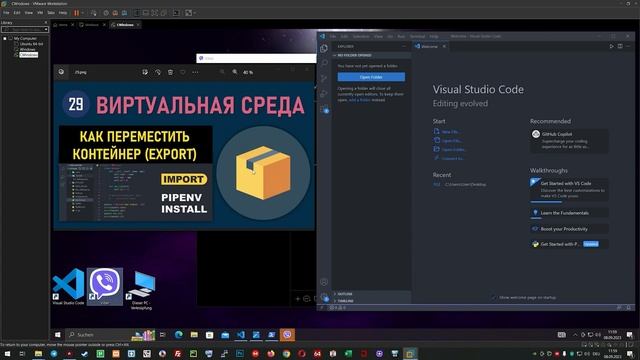The height and width of the screenshot is (360, 640).
Task: Open the VS Code Explorer activity icon
Action: point(324,48)
